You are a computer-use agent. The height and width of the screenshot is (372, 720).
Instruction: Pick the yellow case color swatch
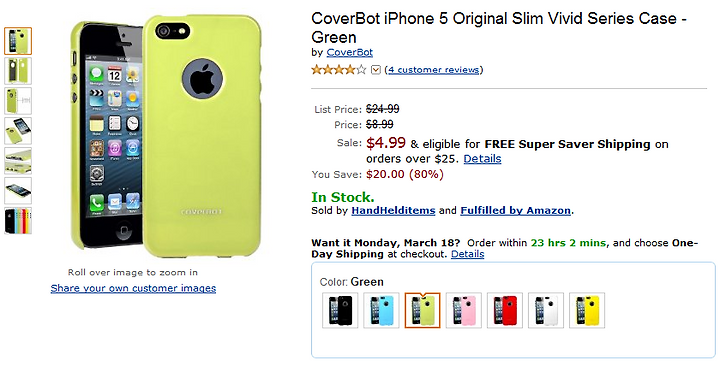coord(587,310)
